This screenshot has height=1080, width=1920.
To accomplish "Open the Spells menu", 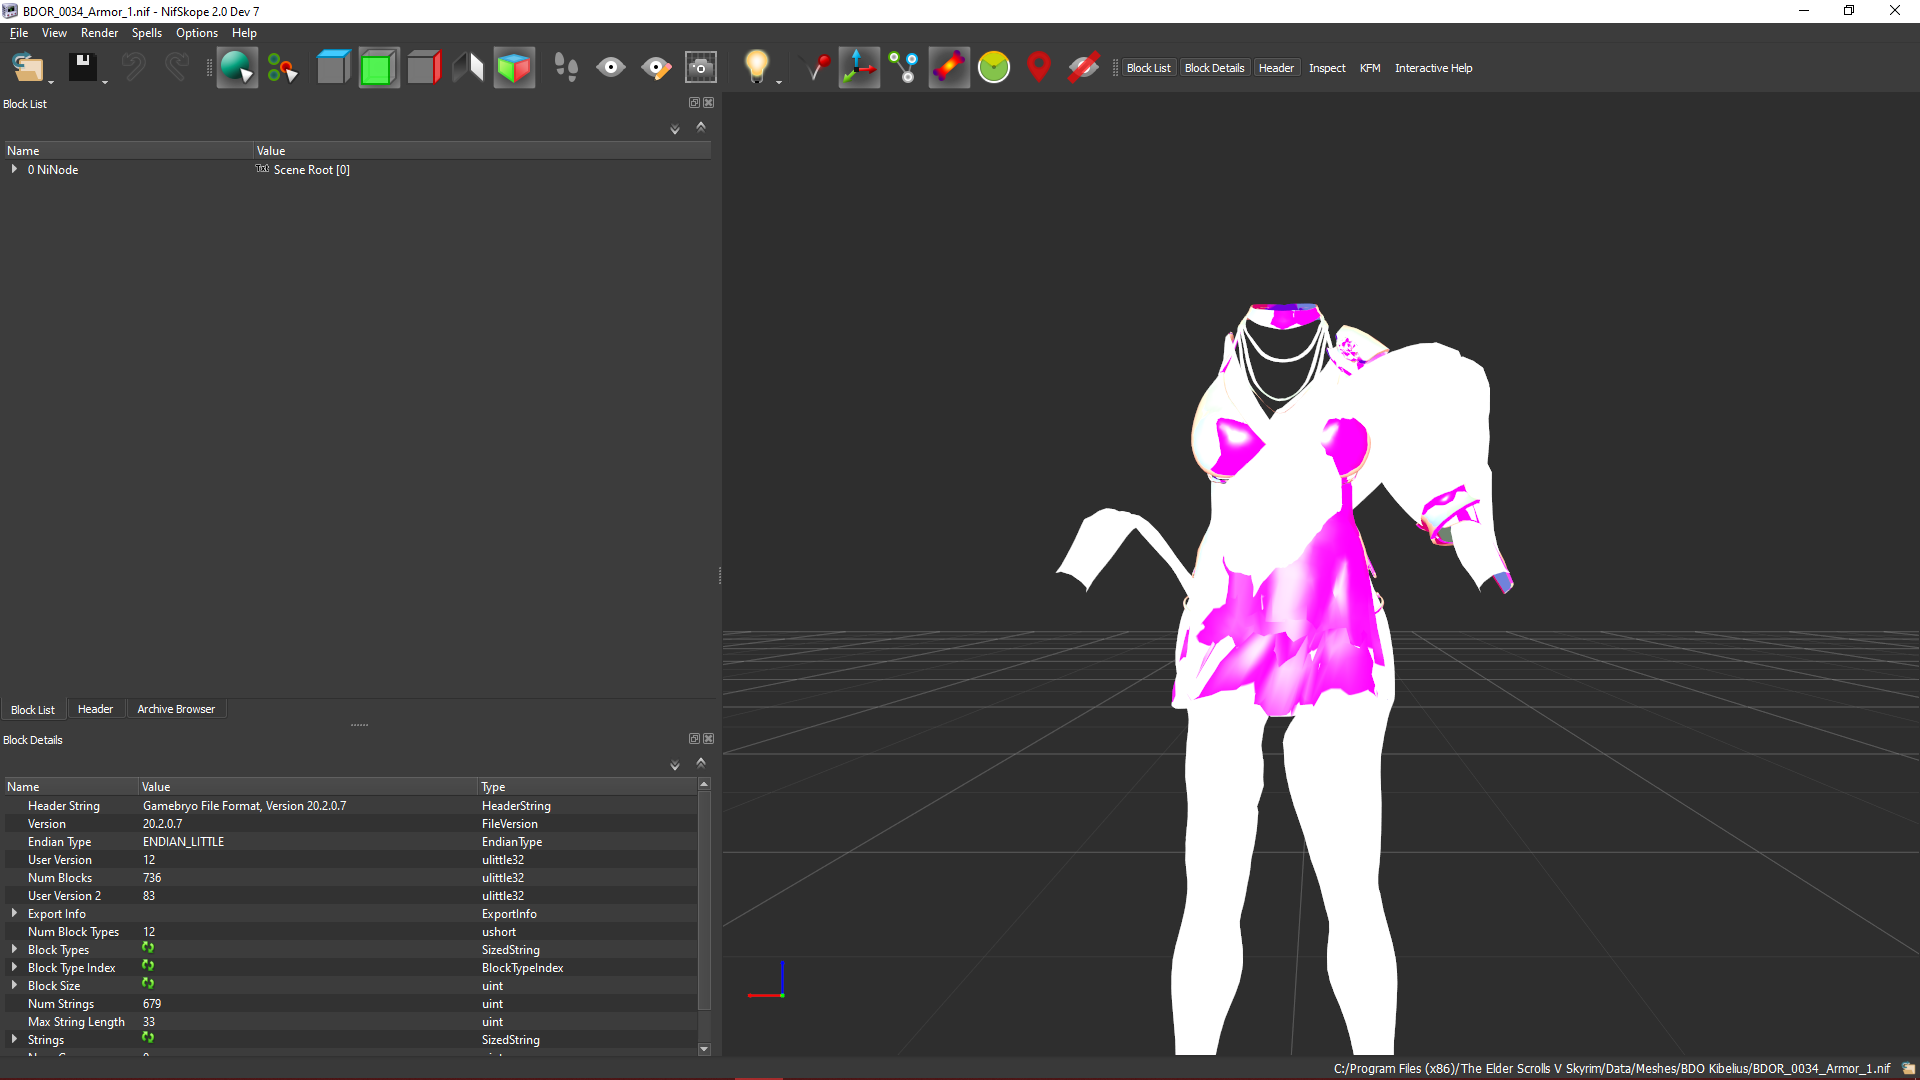I will click(146, 33).
